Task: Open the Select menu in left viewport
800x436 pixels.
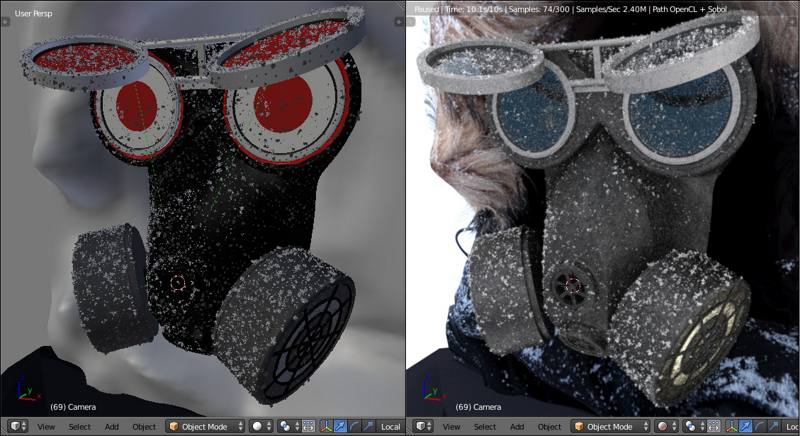Action: click(79, 426)
